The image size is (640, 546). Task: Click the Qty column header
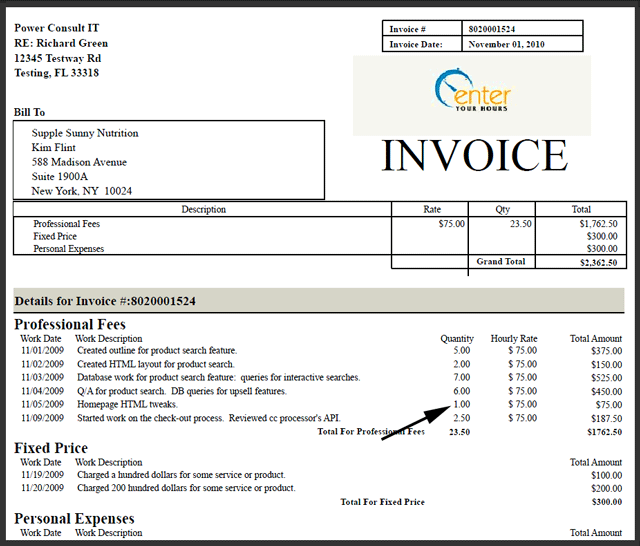coord(502,209)
